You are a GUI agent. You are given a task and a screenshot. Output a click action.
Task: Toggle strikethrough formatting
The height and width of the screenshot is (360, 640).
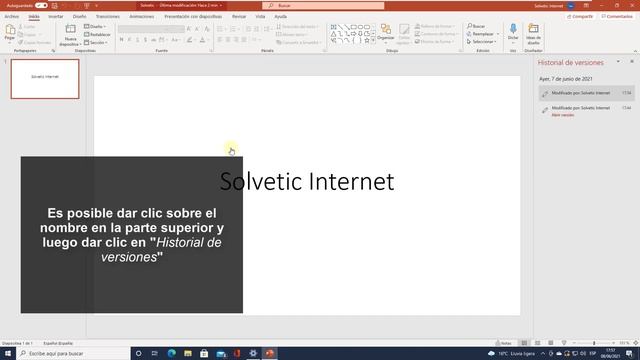pyautogui.click(x=153, y=40)
